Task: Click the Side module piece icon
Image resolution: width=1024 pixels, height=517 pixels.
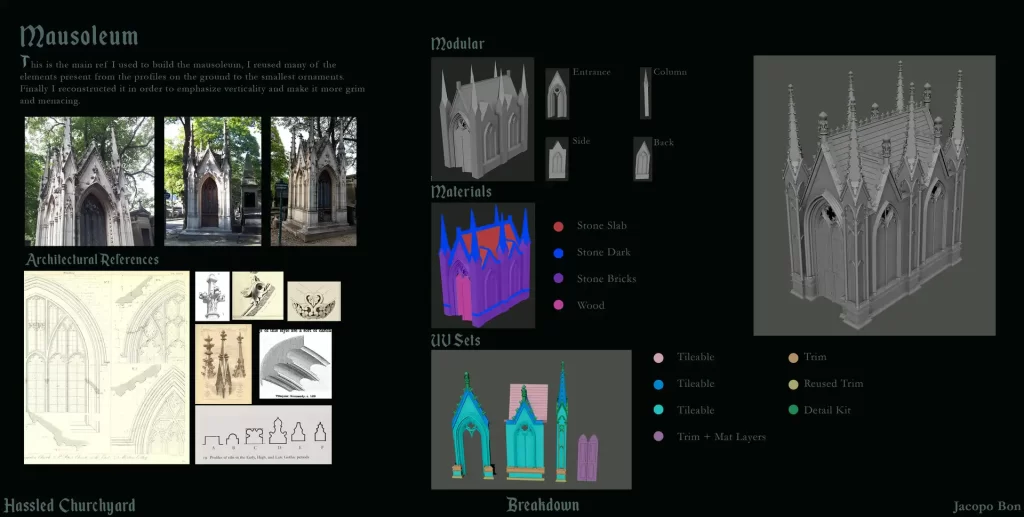Action: click(557, 160)
